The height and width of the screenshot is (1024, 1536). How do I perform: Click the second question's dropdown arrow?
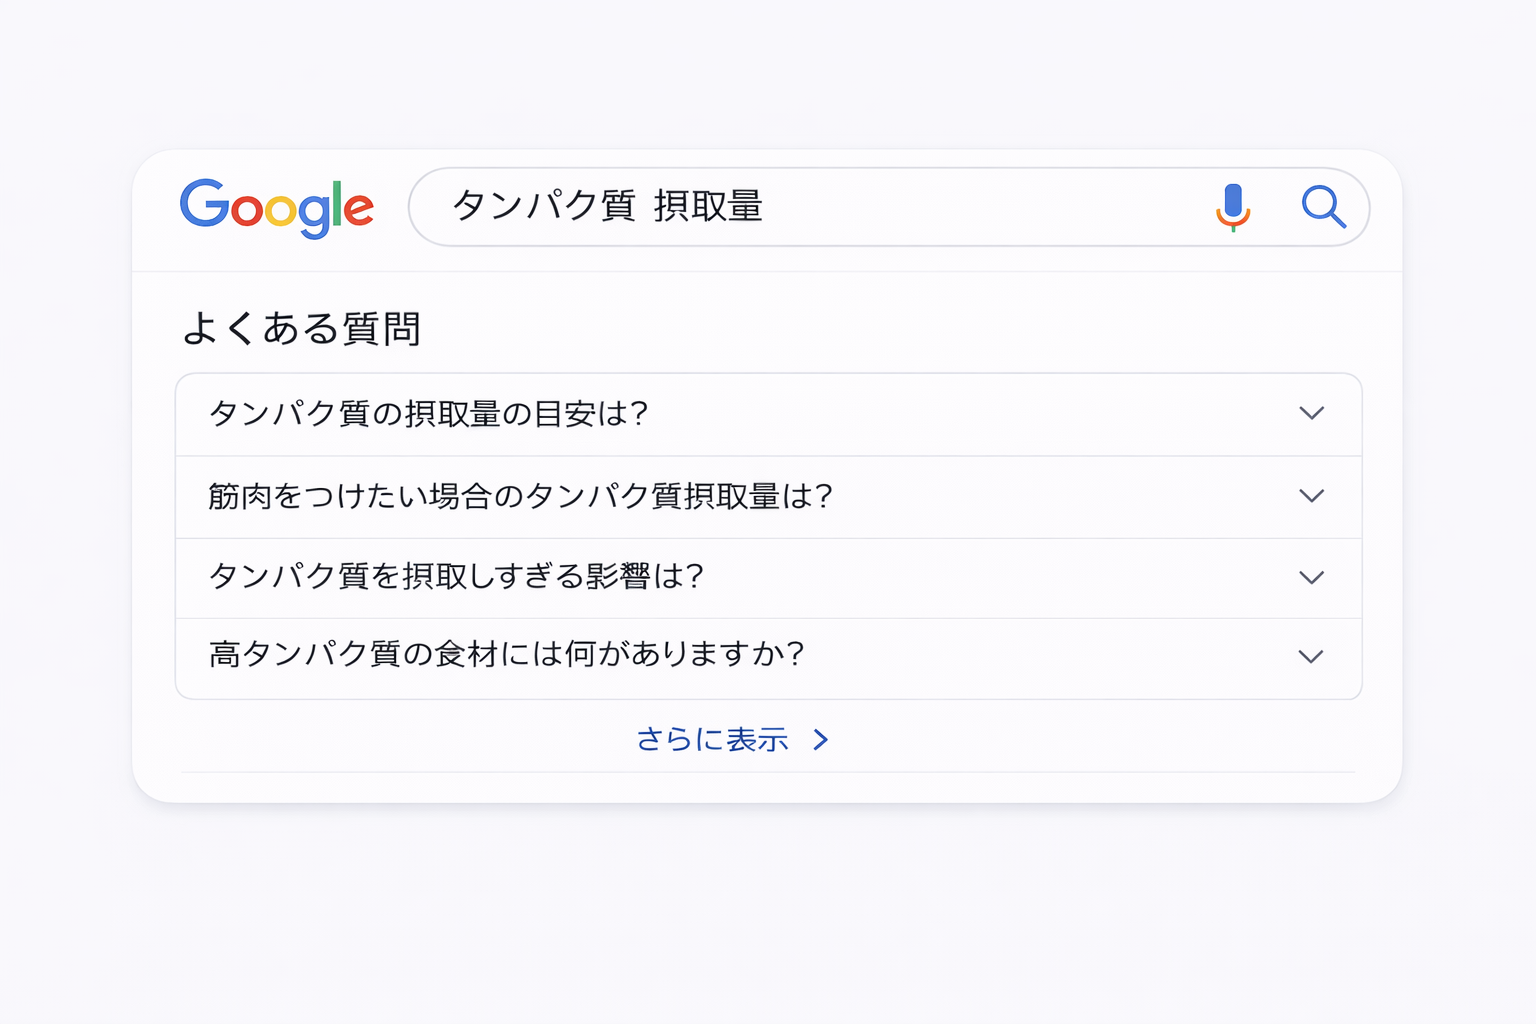(x=1312, y=496)
